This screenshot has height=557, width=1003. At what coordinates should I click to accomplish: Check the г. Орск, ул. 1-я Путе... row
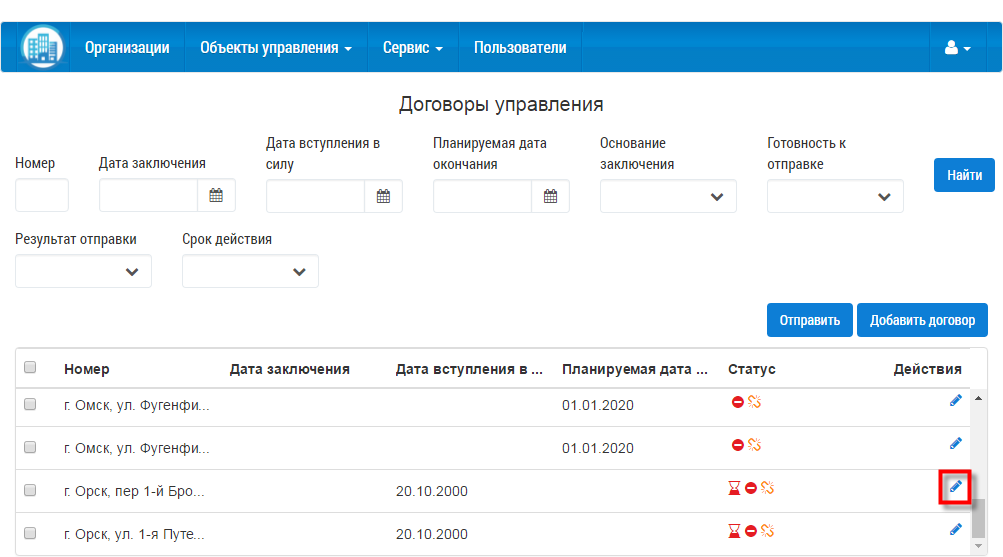30,533
